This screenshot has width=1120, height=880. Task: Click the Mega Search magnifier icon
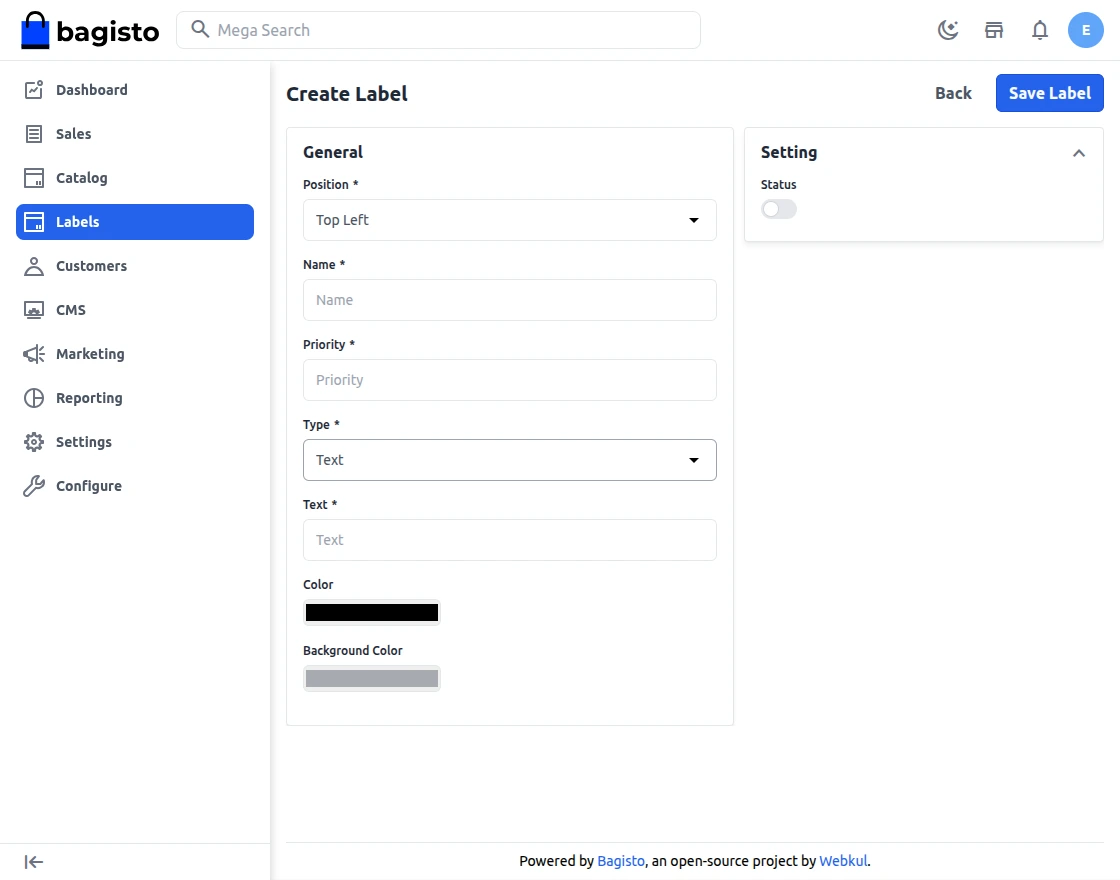(200, 29)
